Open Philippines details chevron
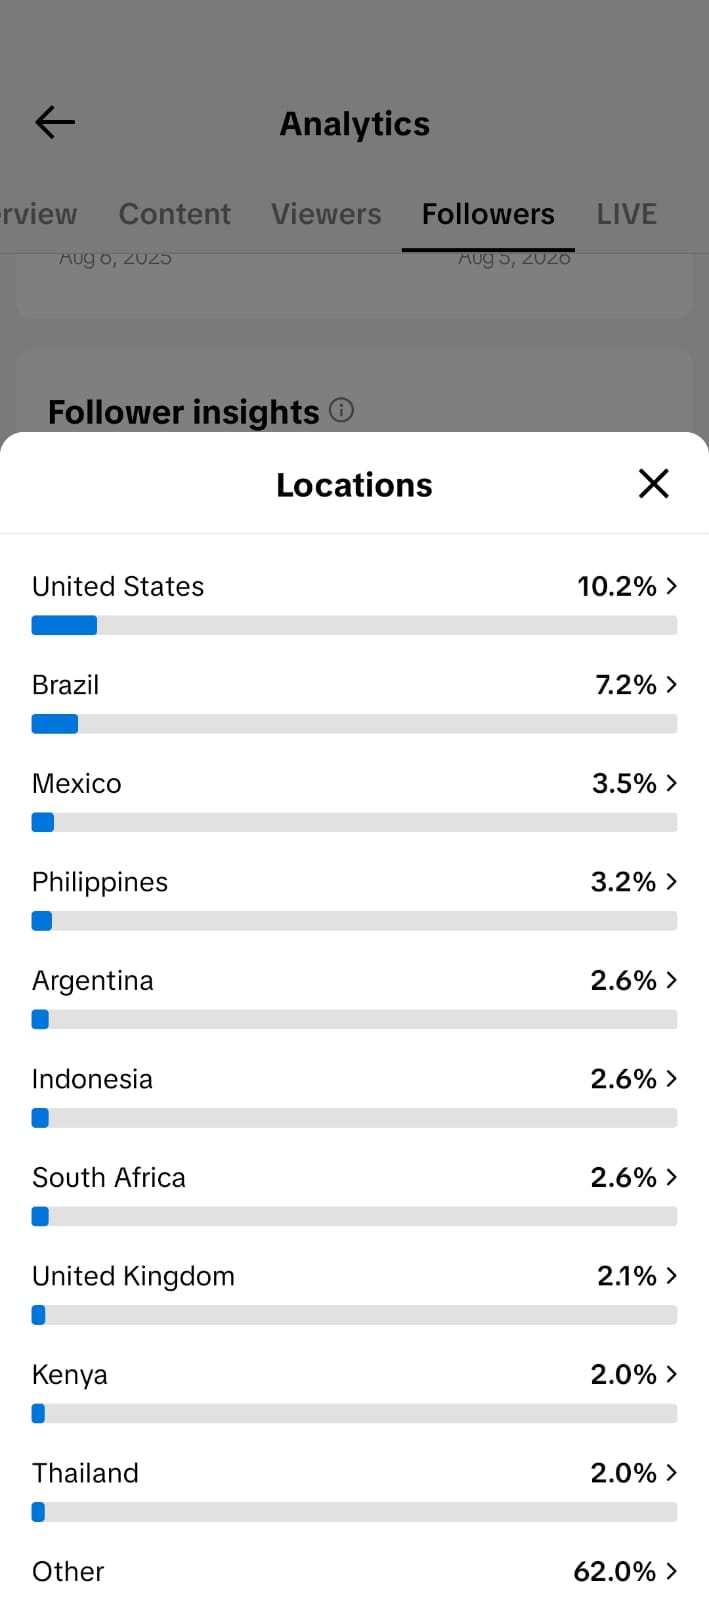The image size is (709, 1600). click(672, 882)
